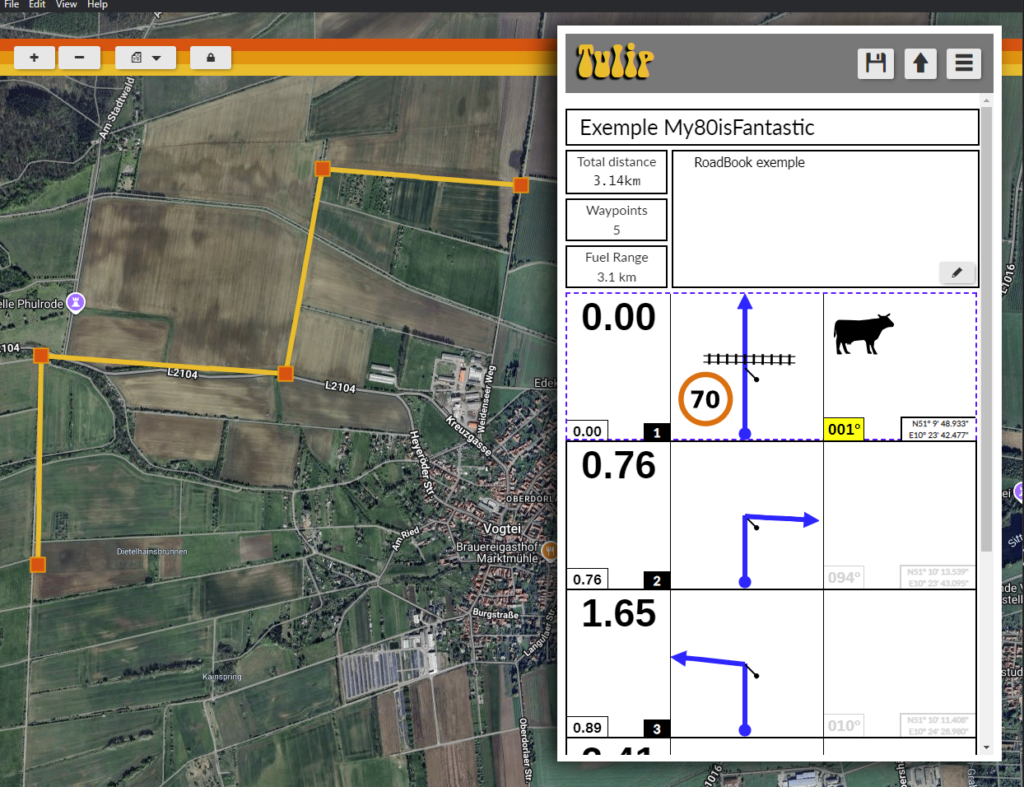Click the Exemple My80isFantastic title field
Viewport: 1024px width, 787px height.
click(x=771, y=128)
